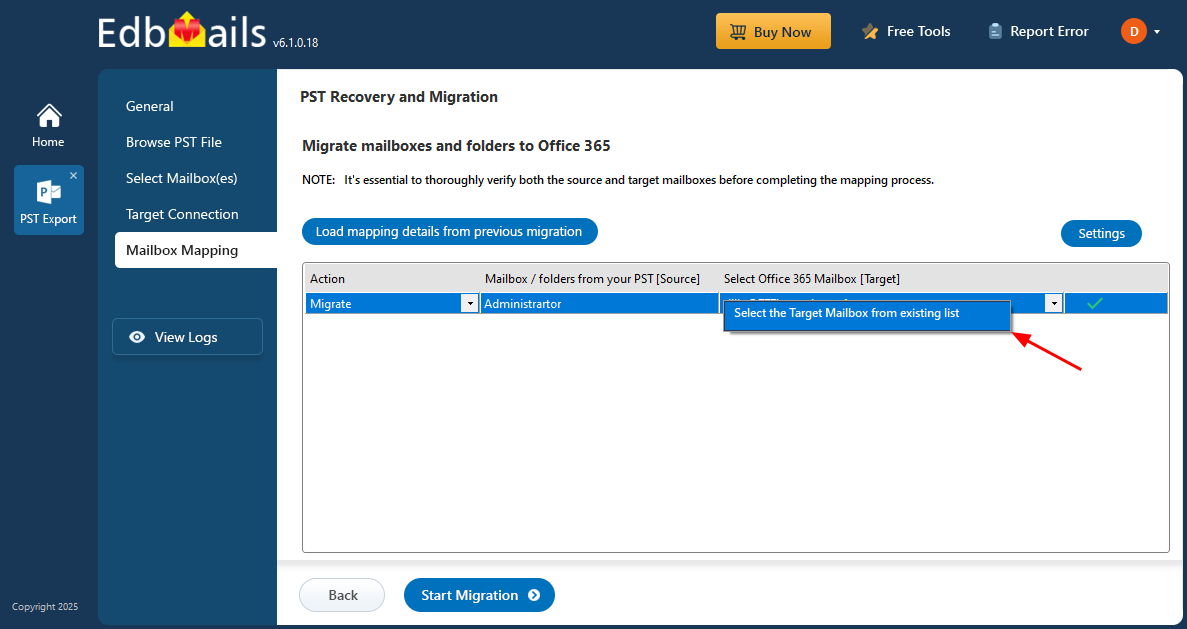Click the Administrartor source mailbox cell
Viewport: 1187px width, 629px height.
coord(599,304)
